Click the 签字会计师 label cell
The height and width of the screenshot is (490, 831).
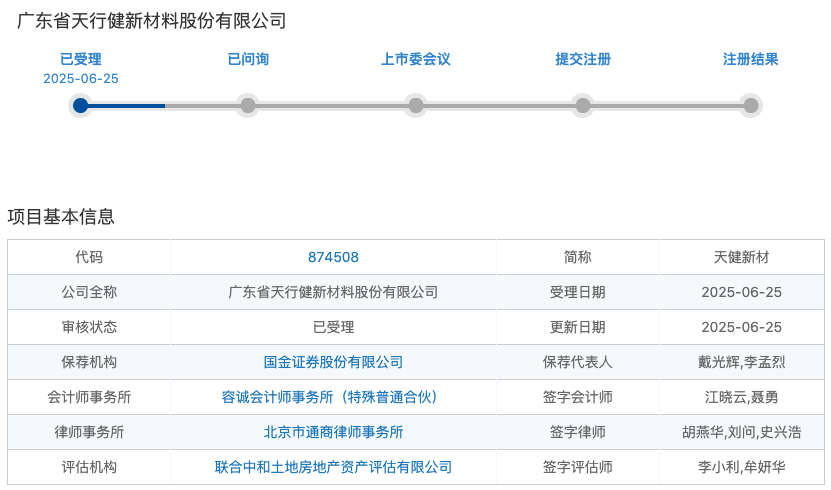coord(578,397)
